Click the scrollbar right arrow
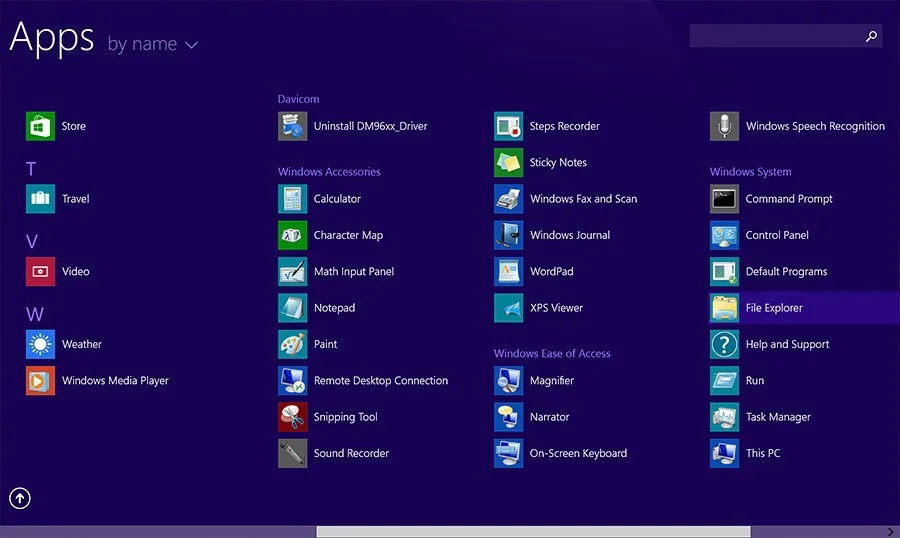 tap(891, 532)
